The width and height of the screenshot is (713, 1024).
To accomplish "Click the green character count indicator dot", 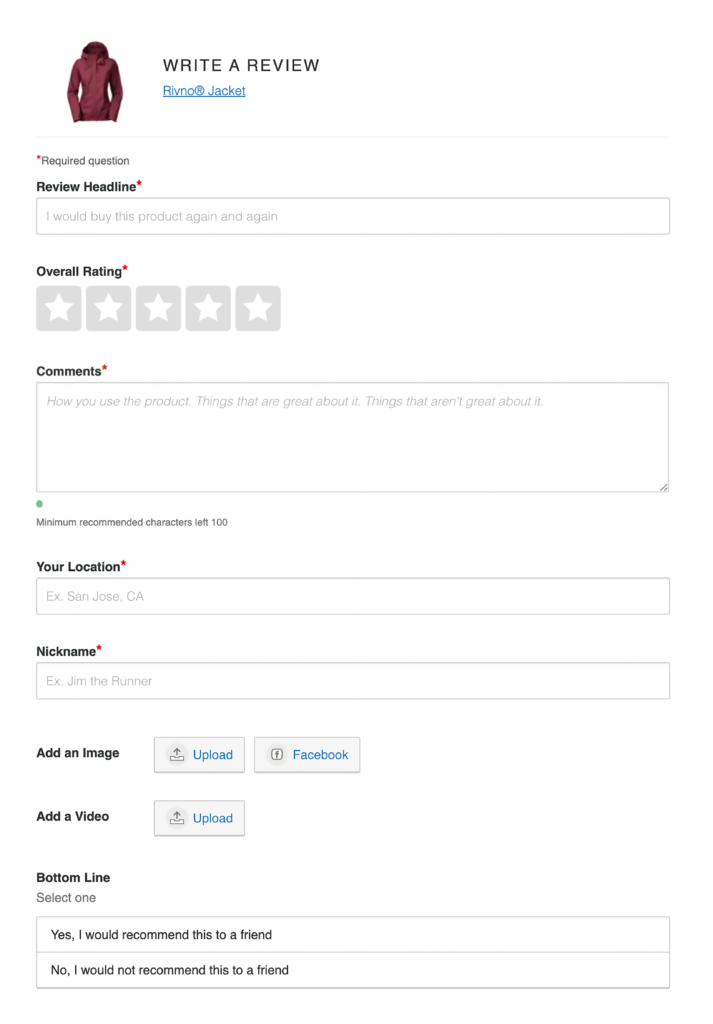I will pos(39,504).
